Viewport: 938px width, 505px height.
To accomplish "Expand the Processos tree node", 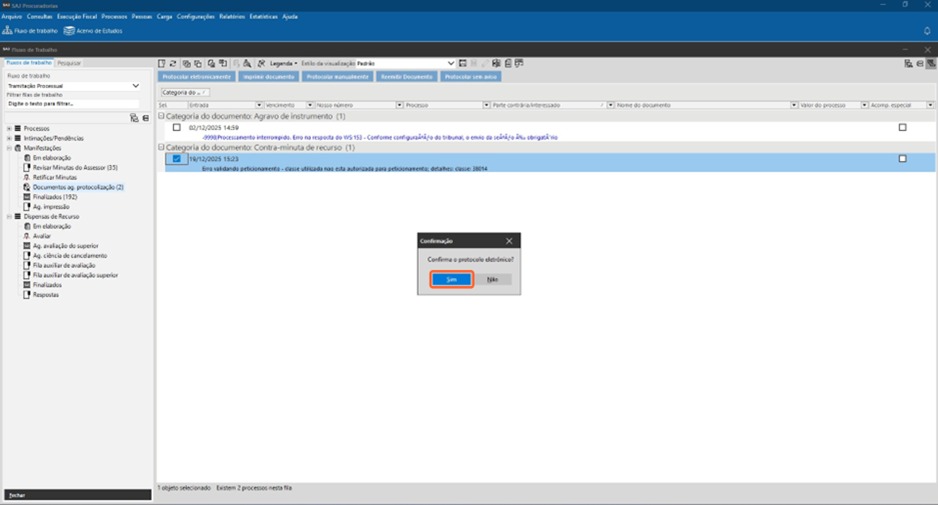I will pos(9,129).
